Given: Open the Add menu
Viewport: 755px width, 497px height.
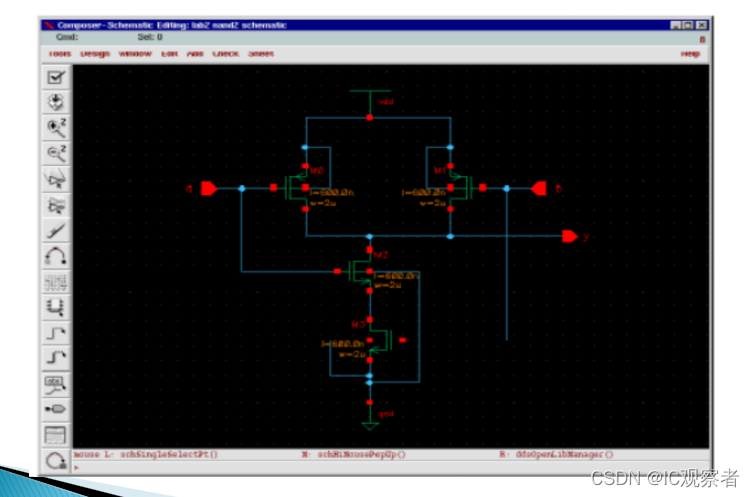Looking at the screenshot, I should pyautogui.click(x=196, y=53).
